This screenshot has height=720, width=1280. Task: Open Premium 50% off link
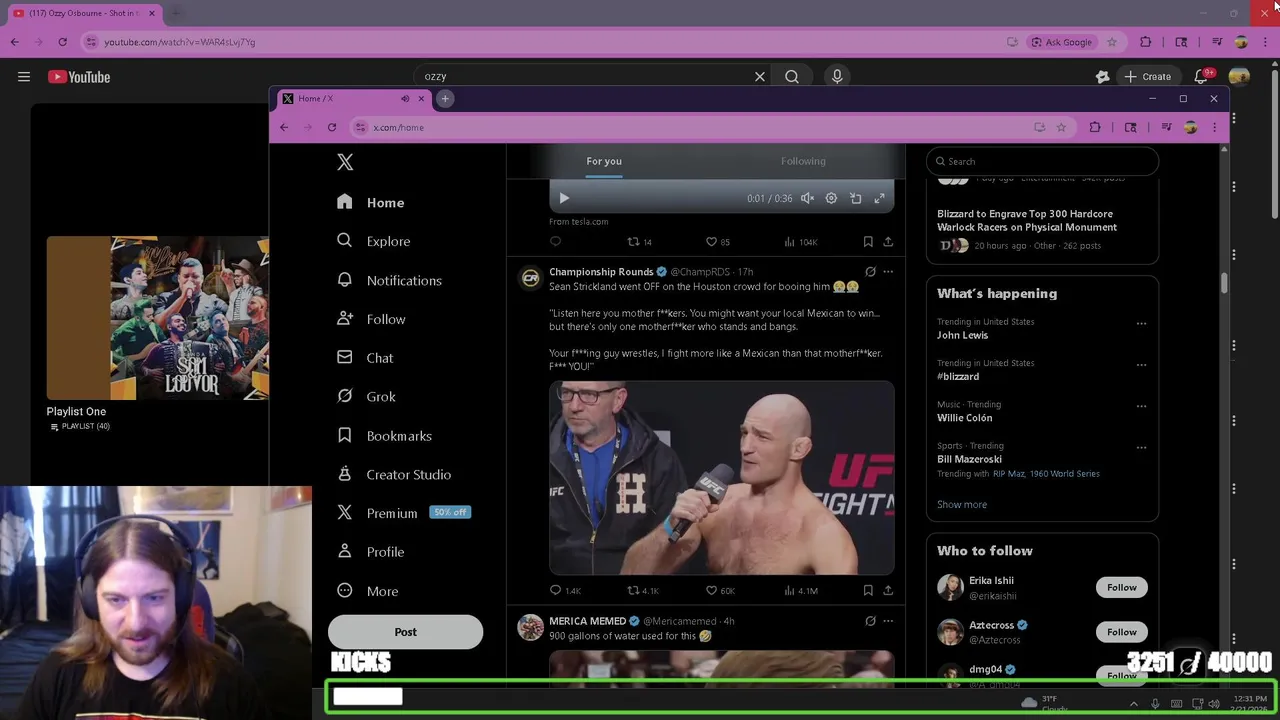coord(403,513)
